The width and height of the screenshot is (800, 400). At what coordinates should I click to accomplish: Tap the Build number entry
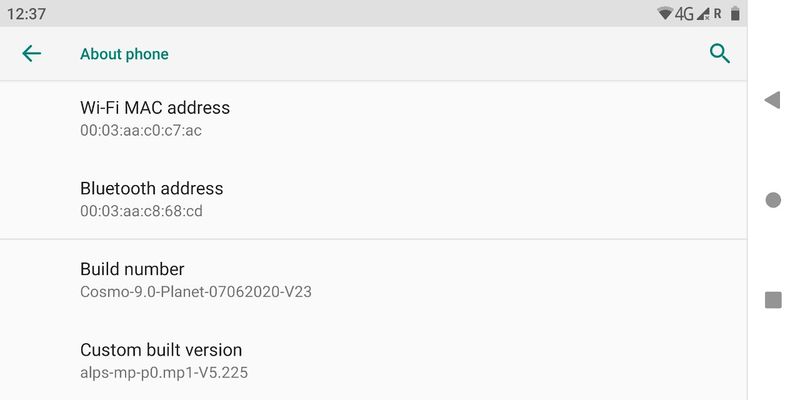tap(132, 269)
